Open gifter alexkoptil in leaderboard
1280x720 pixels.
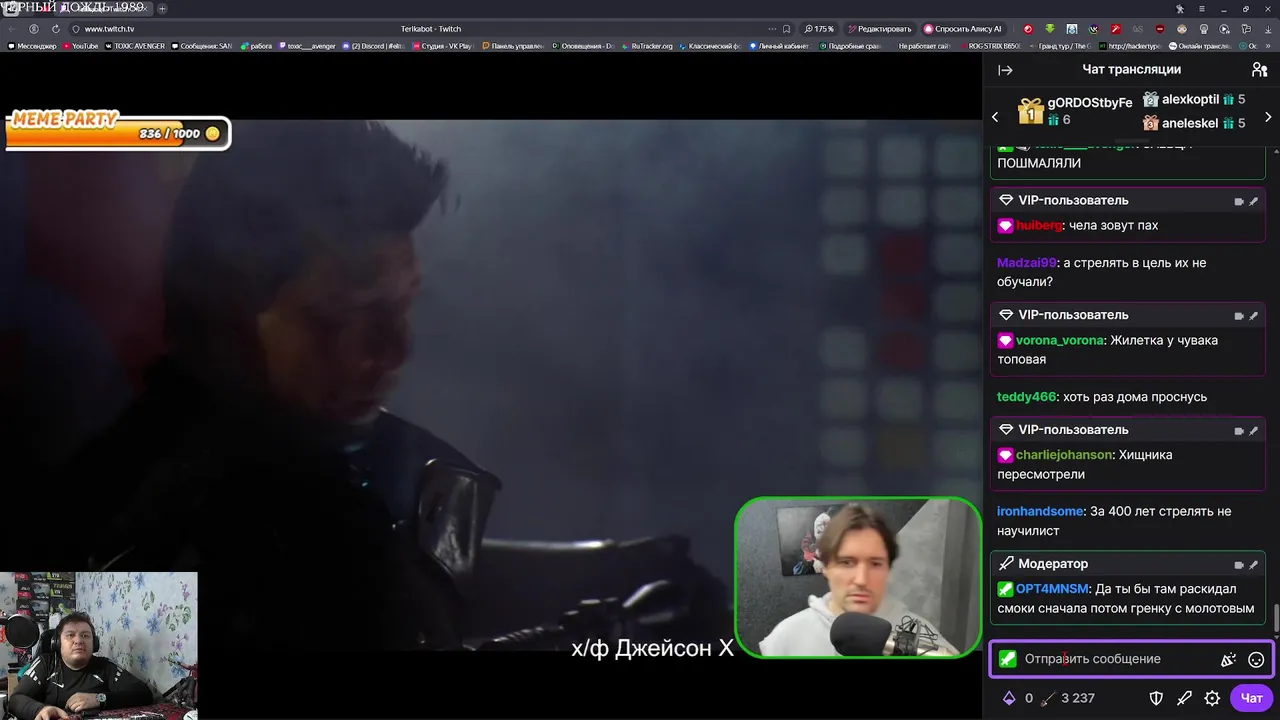tap(1194, 99)
